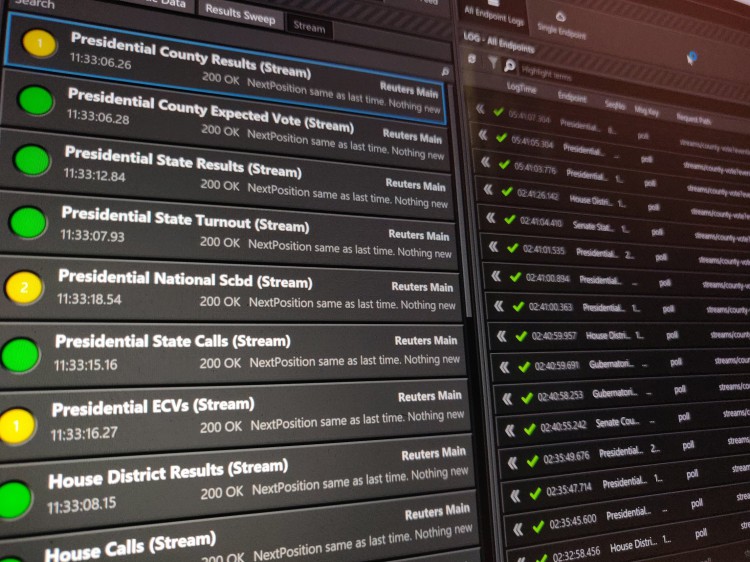The width and height of the screenshot is (750, 562).
Task: Click green status circle for Presidential County Expected Vote
Action: (35, 100)
